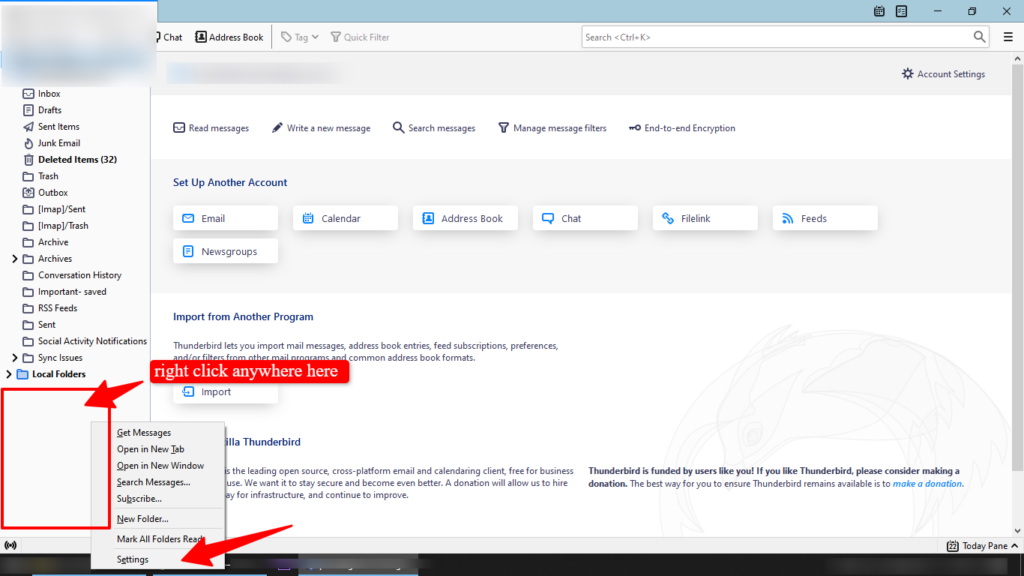Toggle offline mode in the status bar
Viewport: 1024px width, 576px height.
tap(10, 544)
